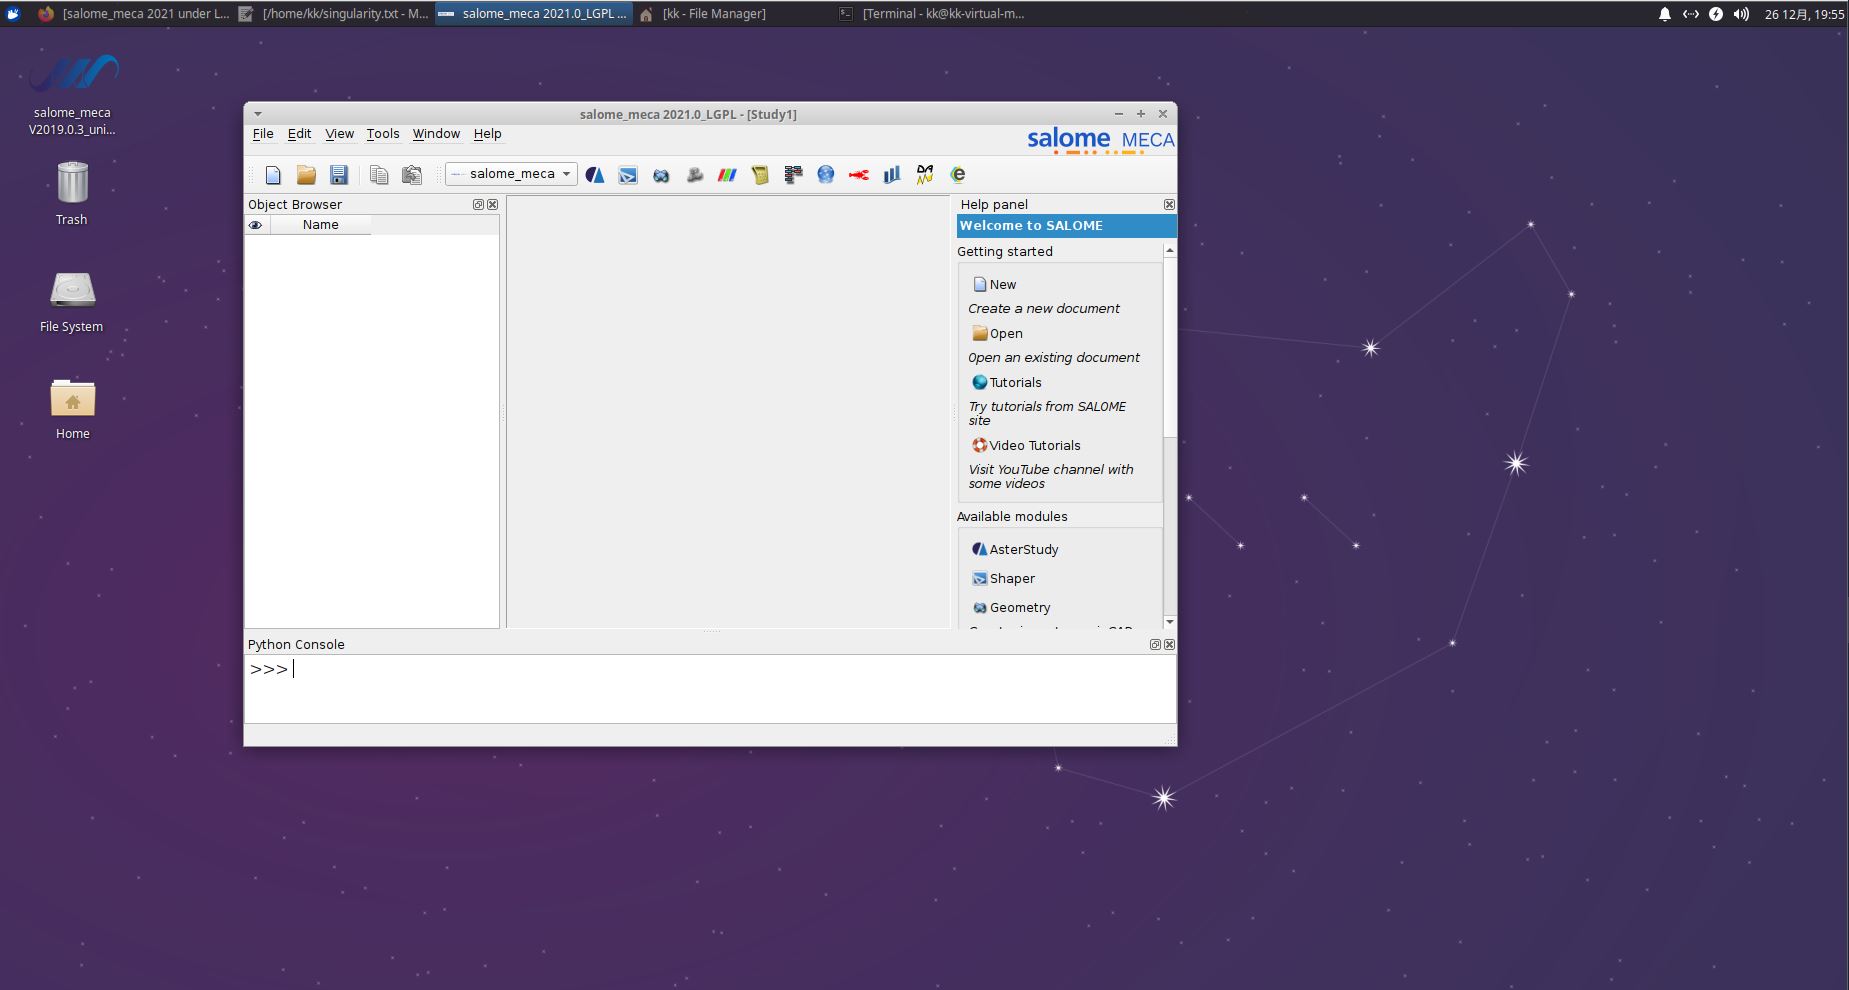Activate the Mesh module from the toolbar
This screenshot has width=1849, height=990.
pos(694,175)
